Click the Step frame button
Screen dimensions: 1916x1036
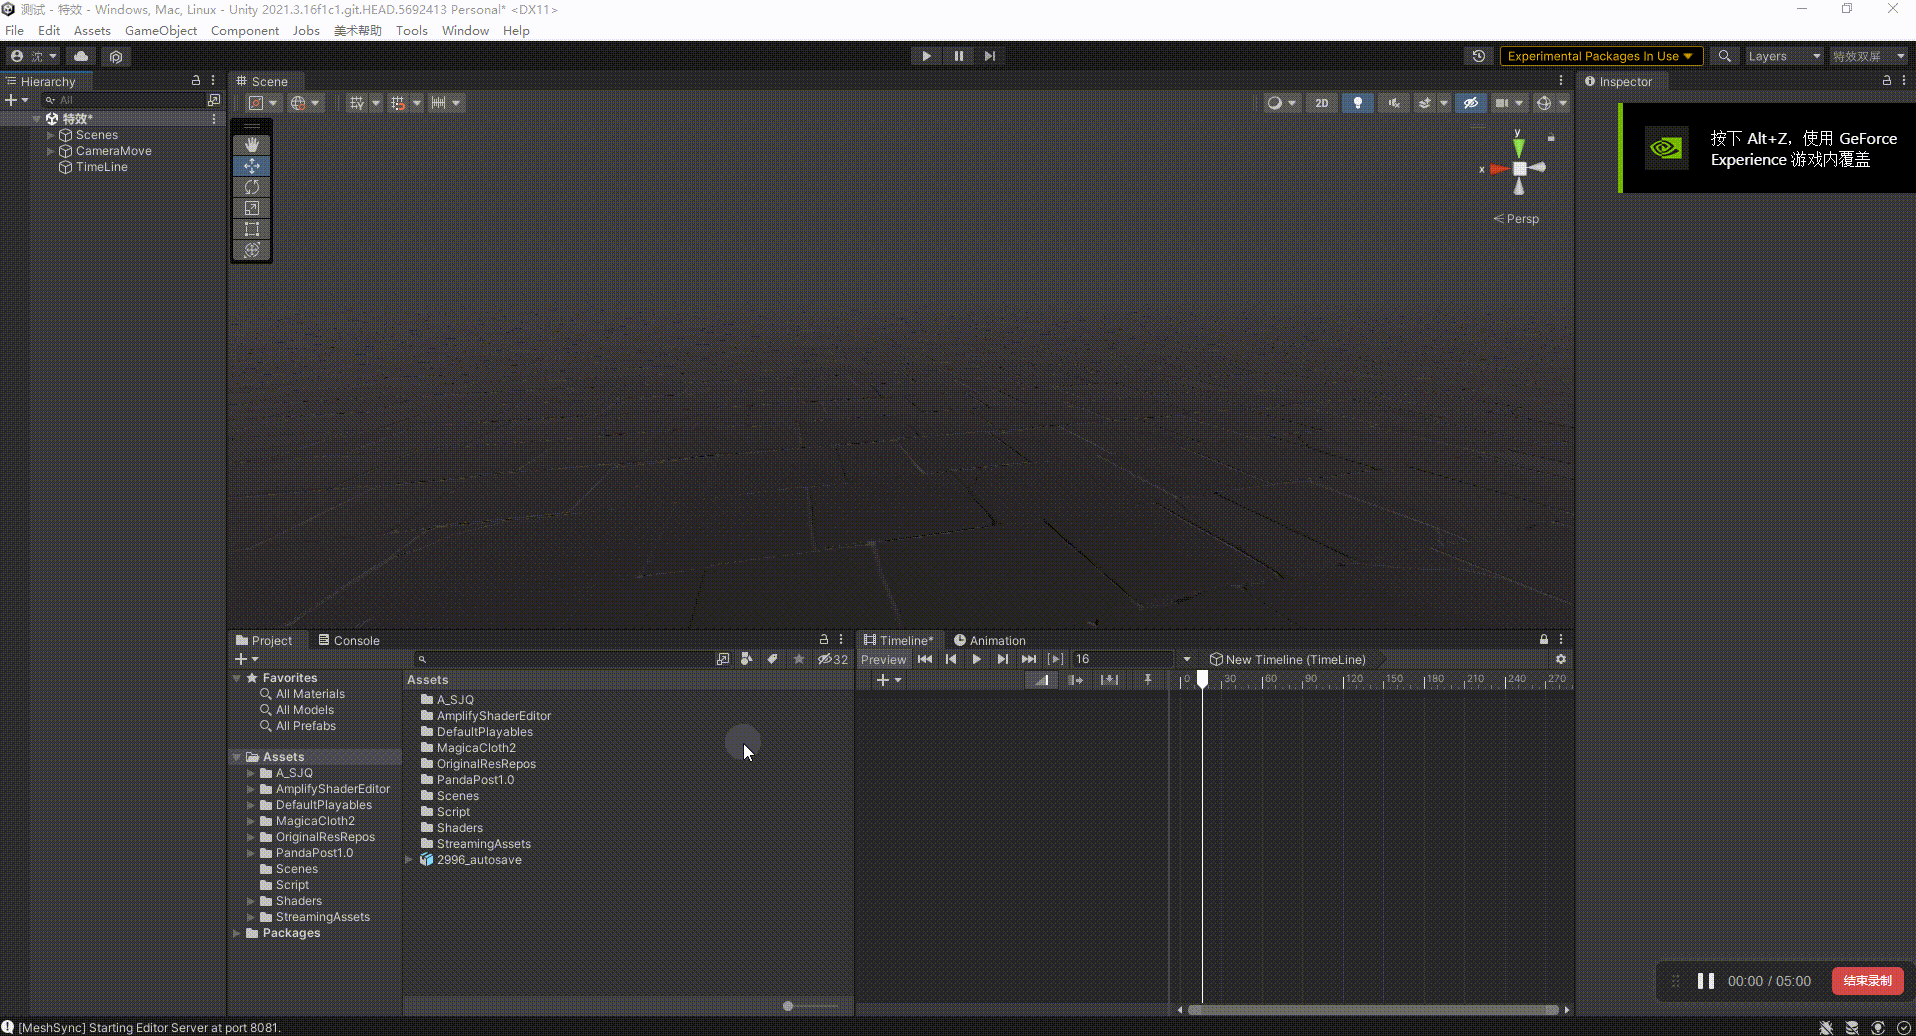pyautogui.click(x=990, y=56)
